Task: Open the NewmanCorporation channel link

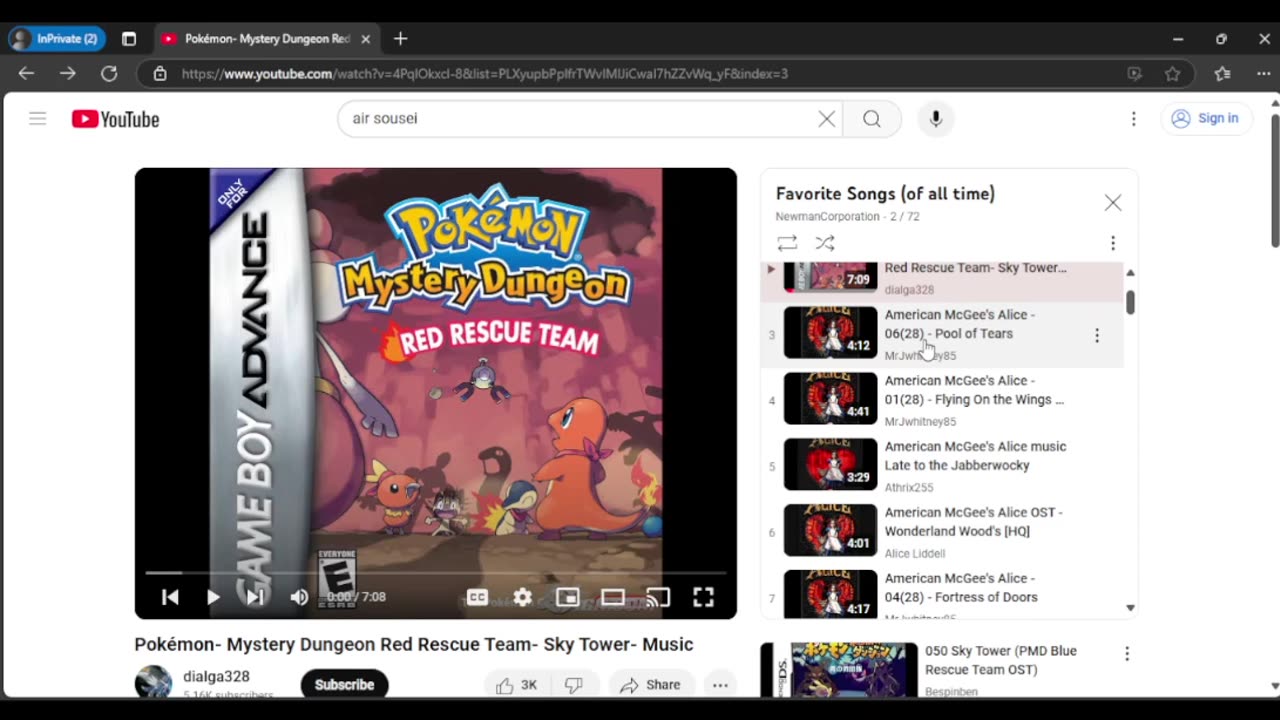Action: pos(827,217)
